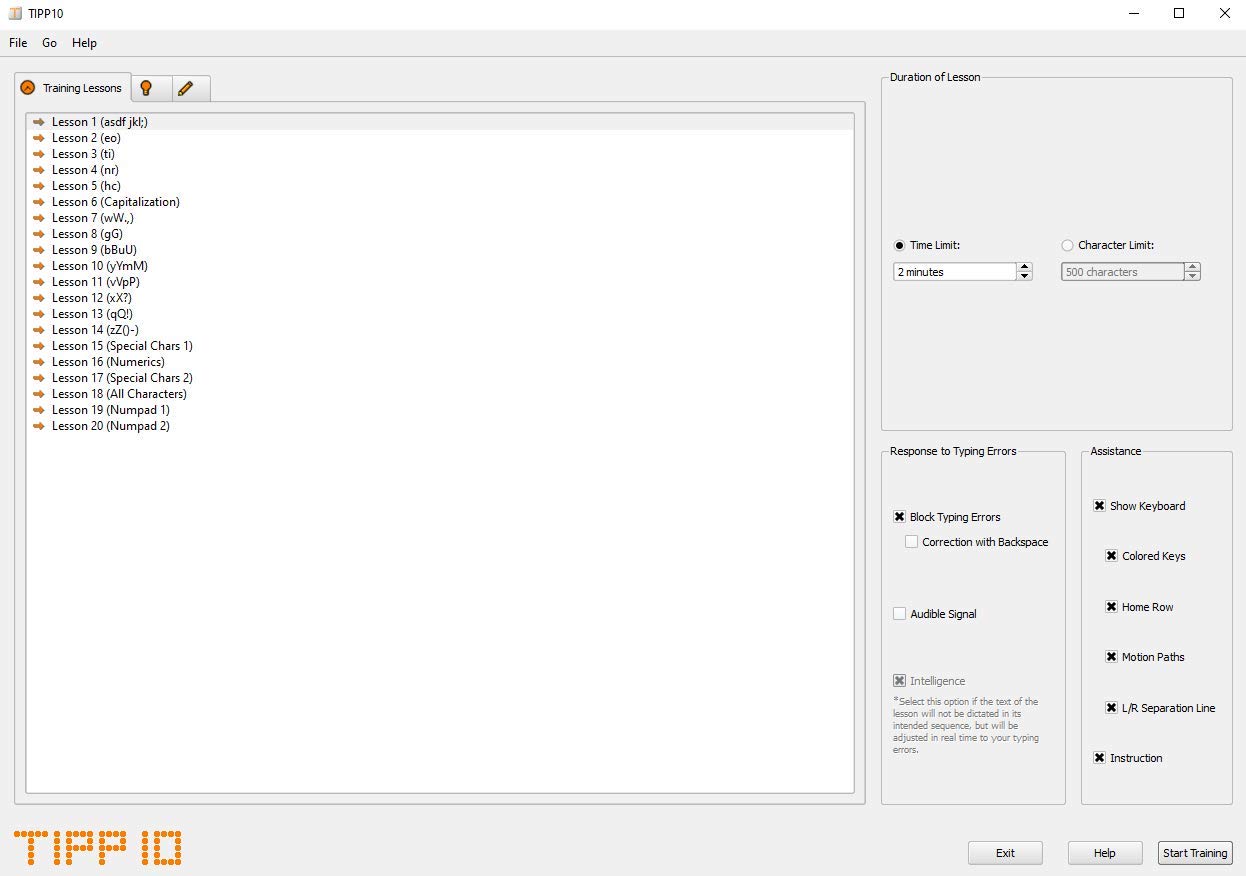This screenshot has height=876, width=1246.
Task: Decrease the time limit with the down arrow
Action: (x=1024, y=276)
